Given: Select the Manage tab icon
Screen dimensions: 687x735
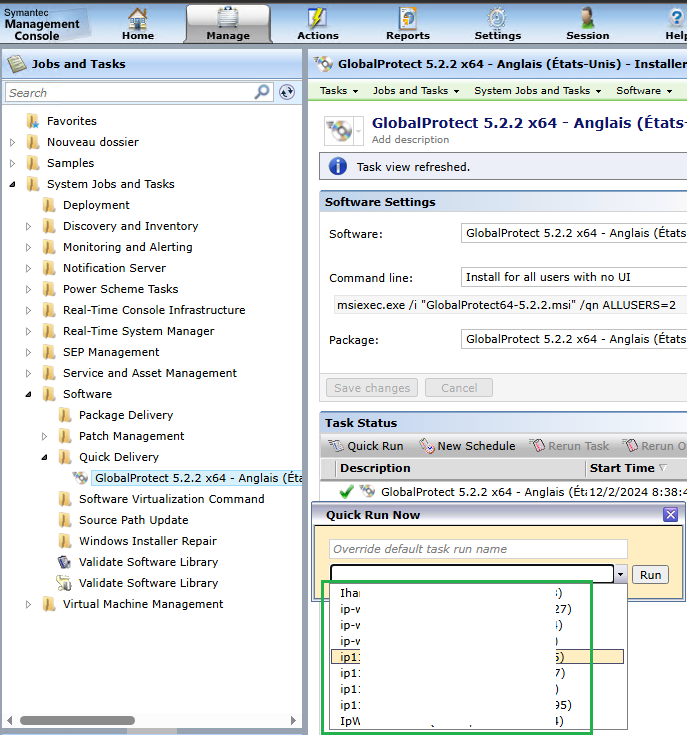Looking at the screenshot, I should 228,18.
